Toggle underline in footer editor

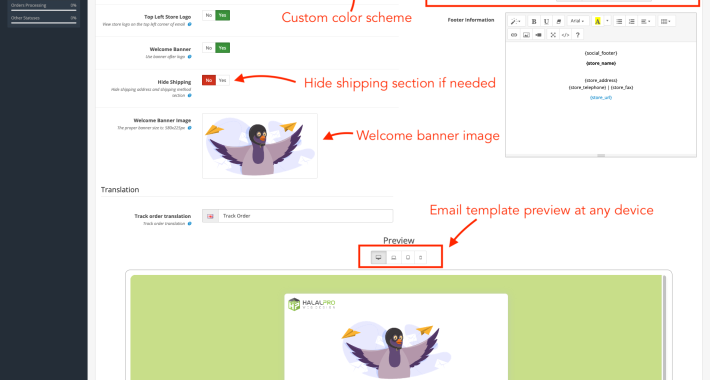pos(546,21)
